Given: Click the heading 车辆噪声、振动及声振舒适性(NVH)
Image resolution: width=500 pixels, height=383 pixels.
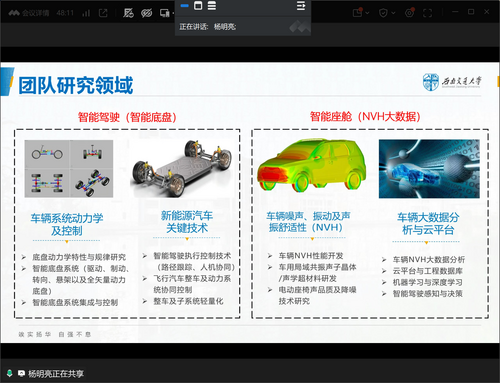Looking at the screenshot, I should coord(308,222).
